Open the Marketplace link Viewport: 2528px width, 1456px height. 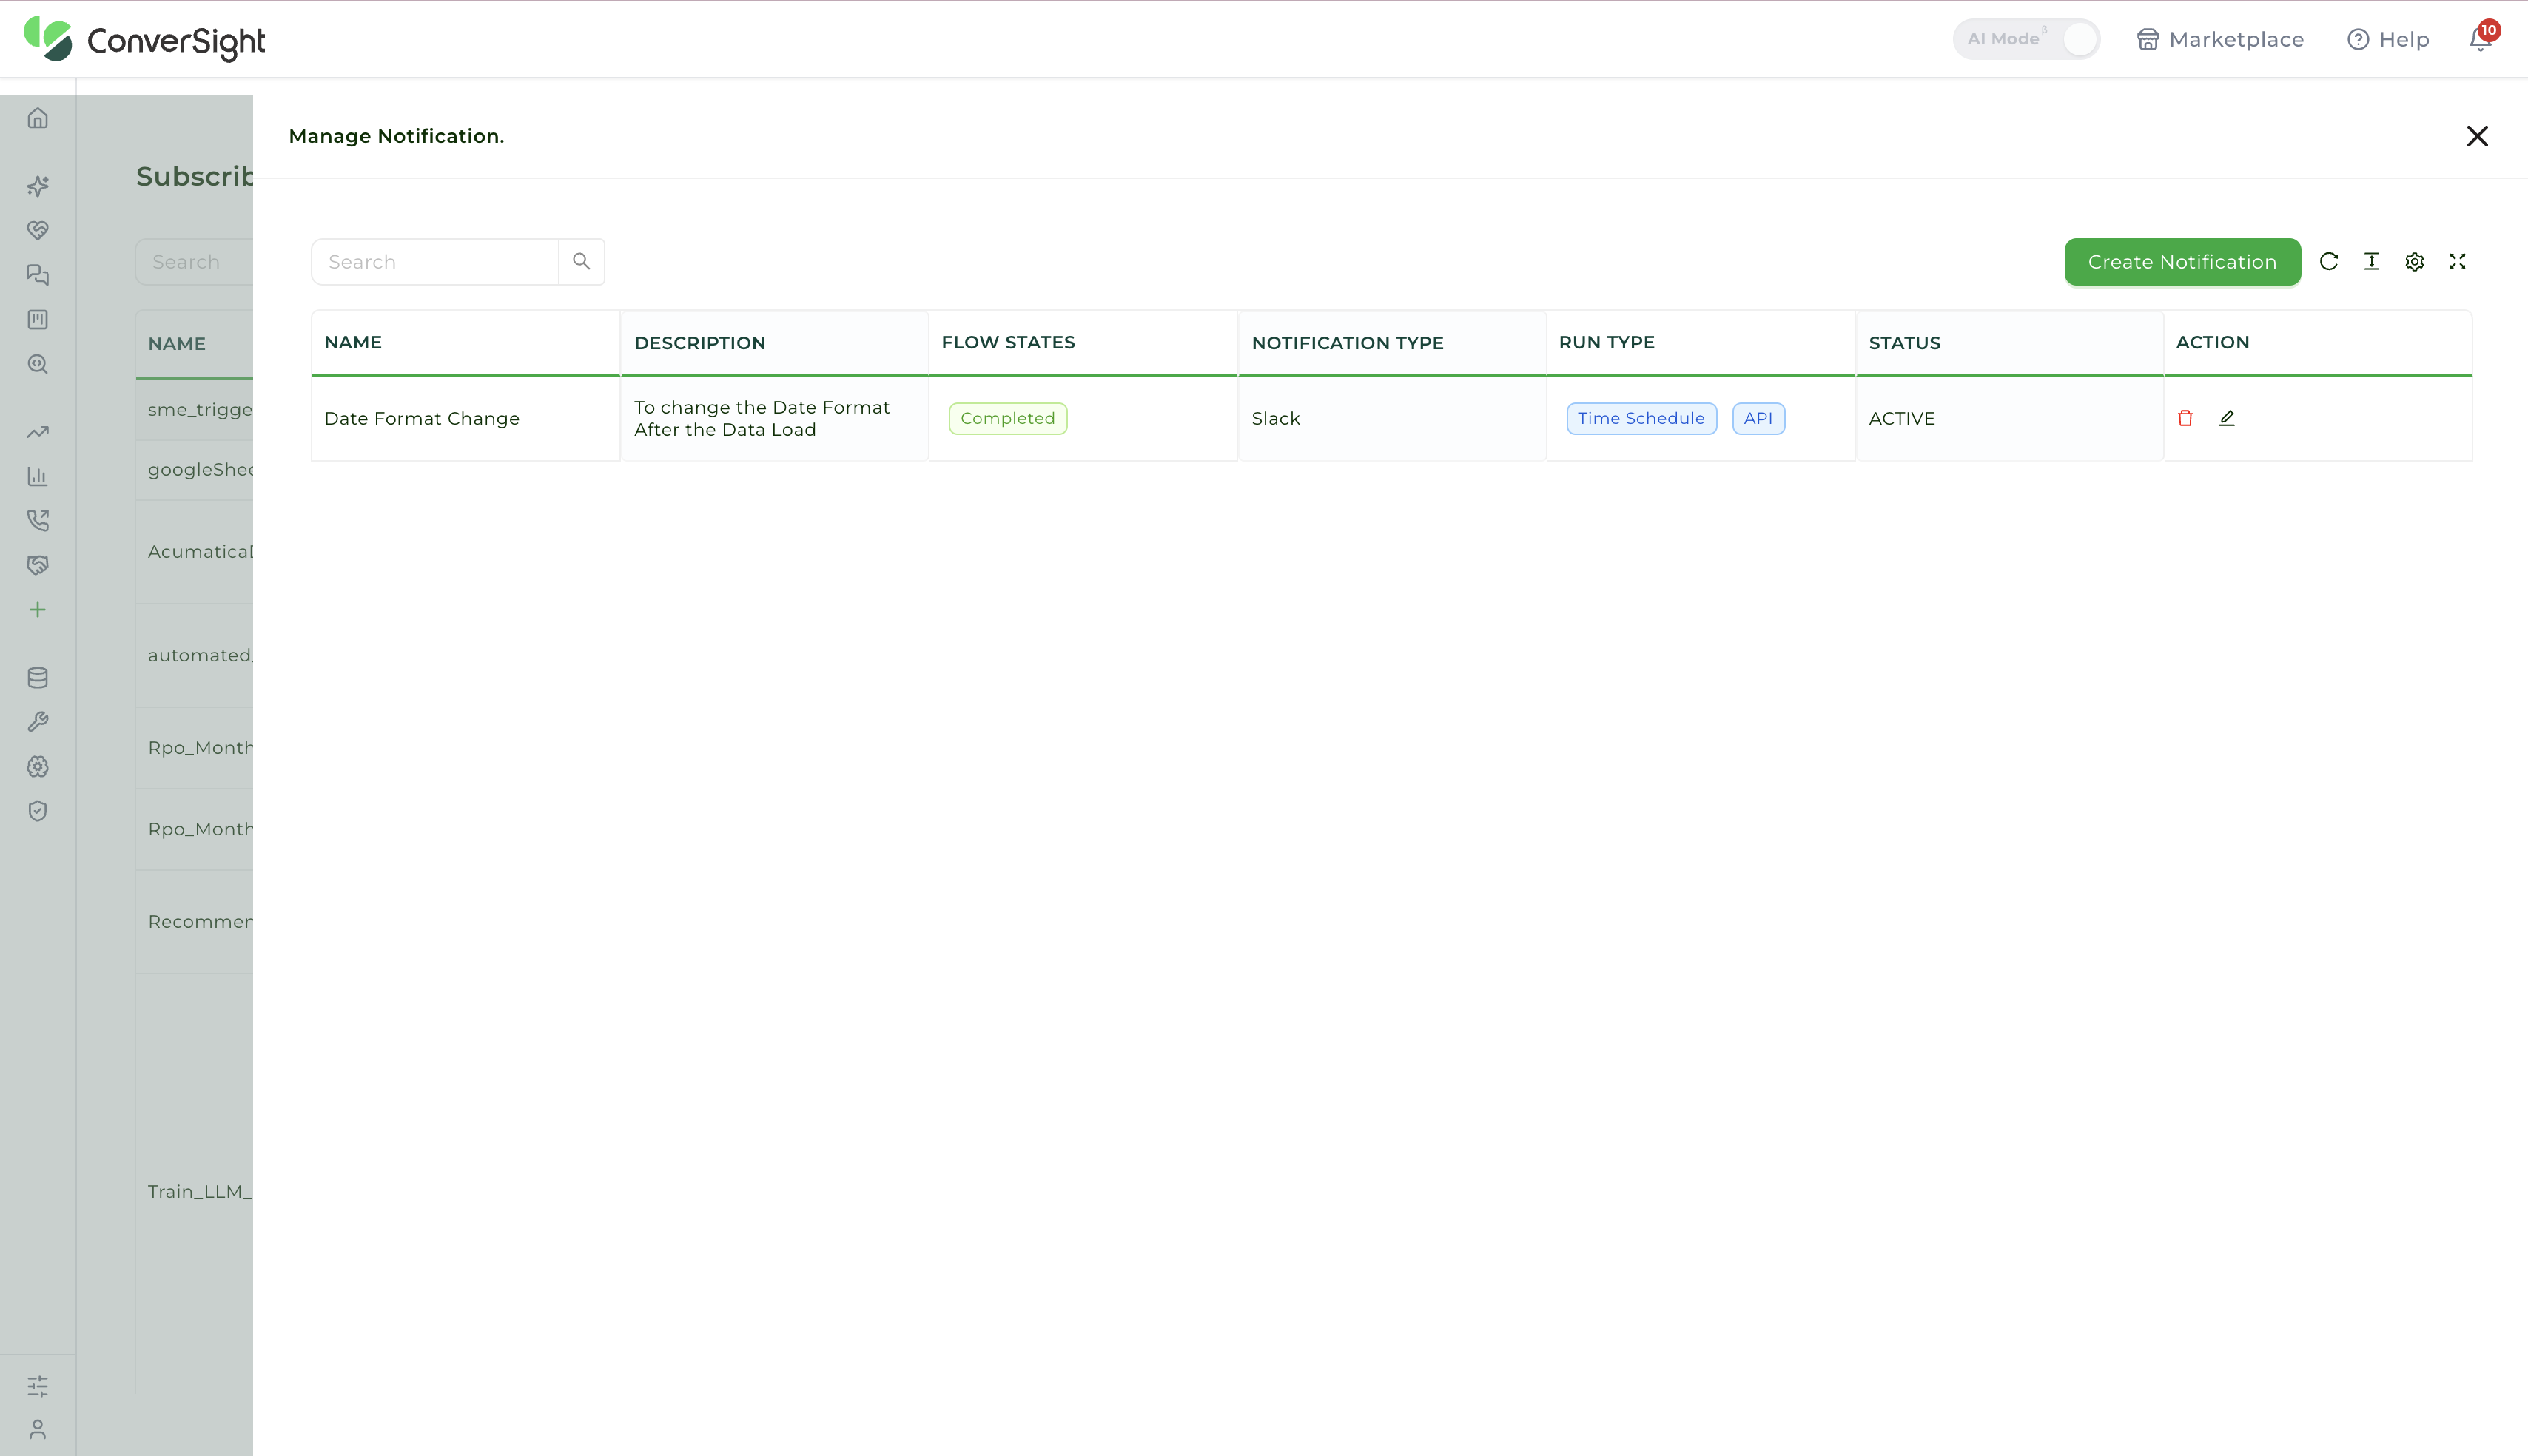pyautogui.click(x=2220, y=39)
